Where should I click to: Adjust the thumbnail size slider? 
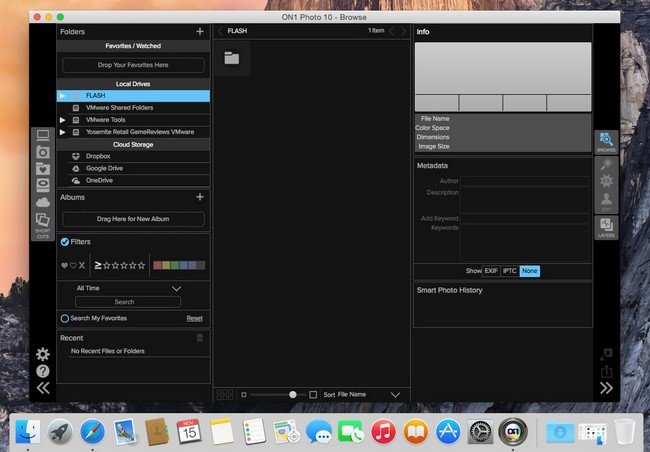click(293, 395)
